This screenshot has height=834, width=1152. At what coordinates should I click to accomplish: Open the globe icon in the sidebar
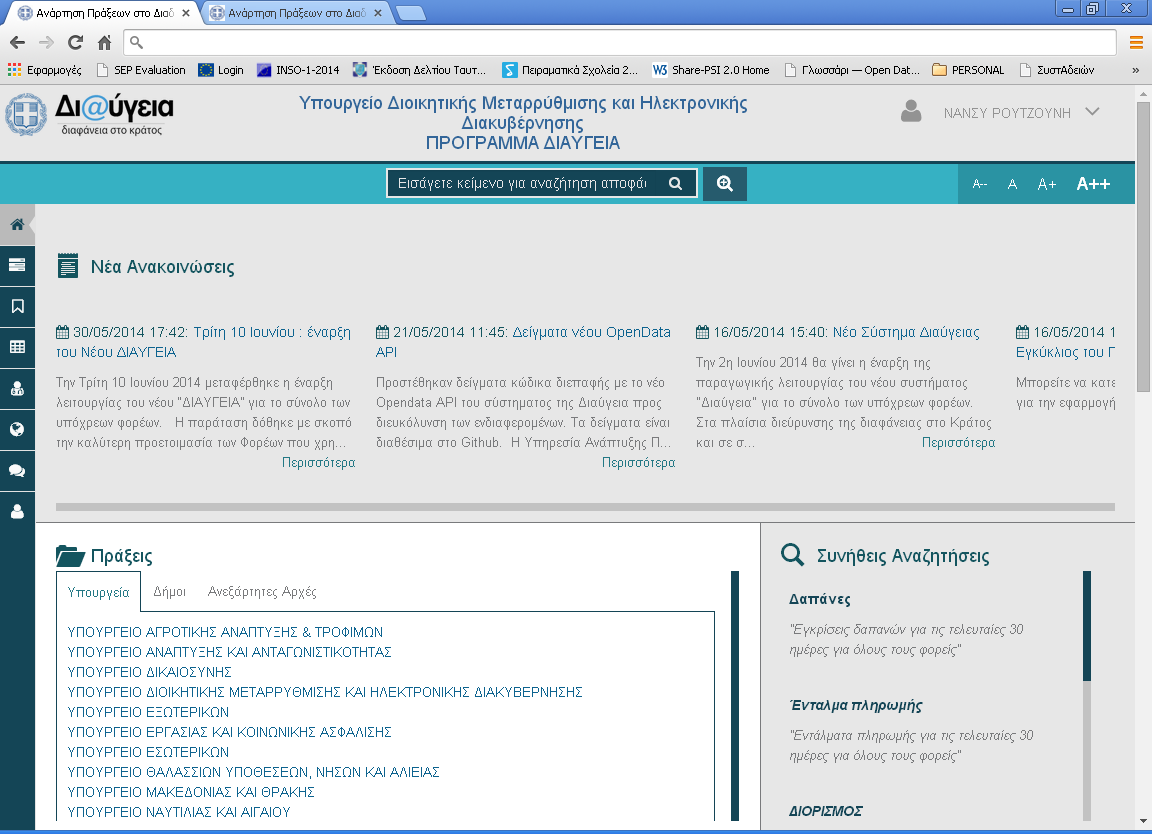[x=17, y=430]
